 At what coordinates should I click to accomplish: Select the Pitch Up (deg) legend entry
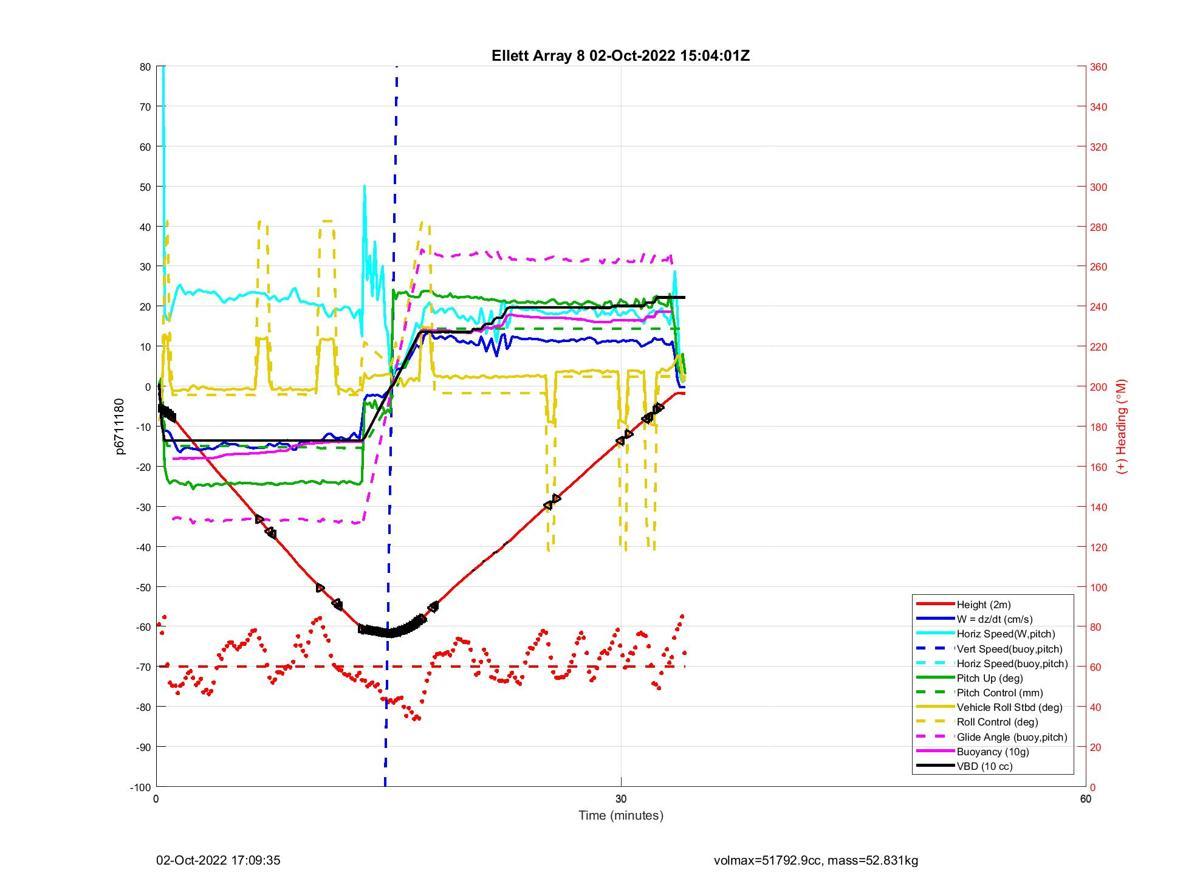(972, 678)
